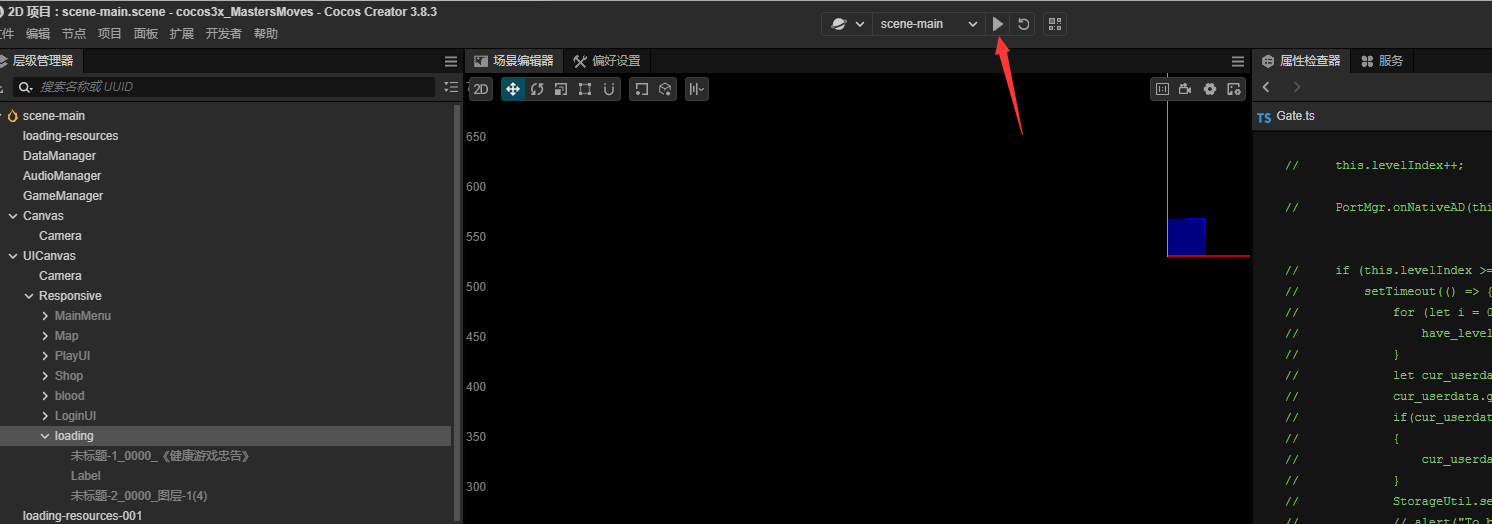Screen dimensions: 1492x524
Task: Open the 扩展 menu
Action: (182, 34)
